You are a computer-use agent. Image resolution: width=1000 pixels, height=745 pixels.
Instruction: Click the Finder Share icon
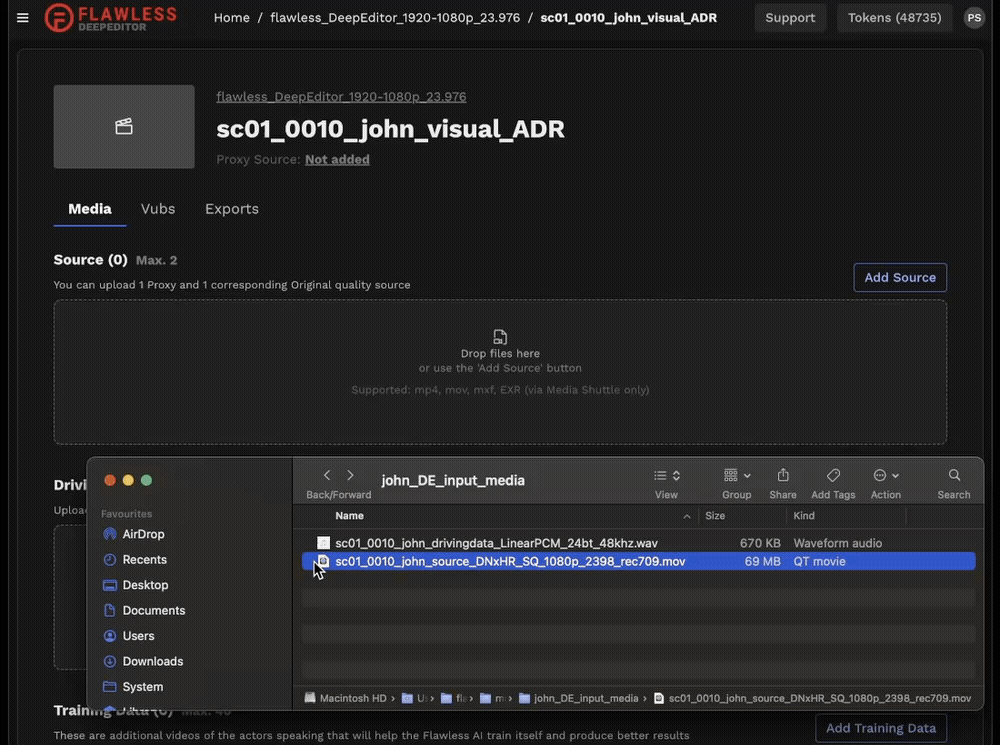pos(783,475)
